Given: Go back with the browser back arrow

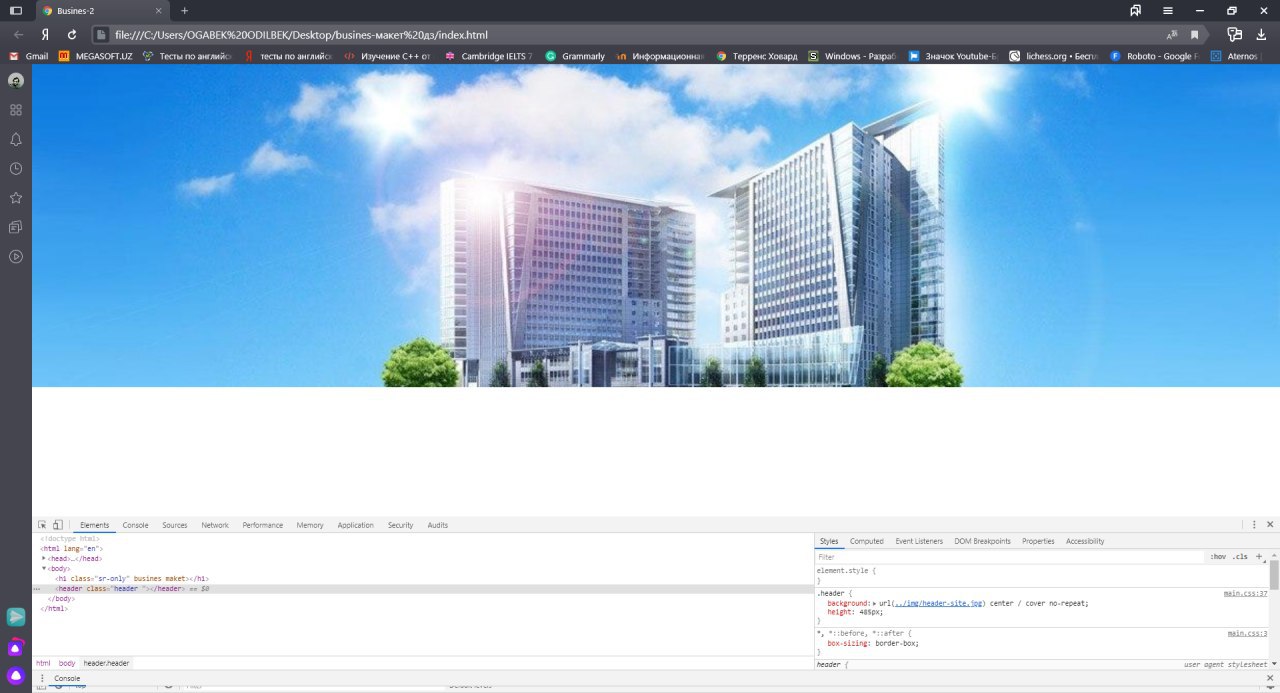Looking at the screenshot, I should coord(18,34).
